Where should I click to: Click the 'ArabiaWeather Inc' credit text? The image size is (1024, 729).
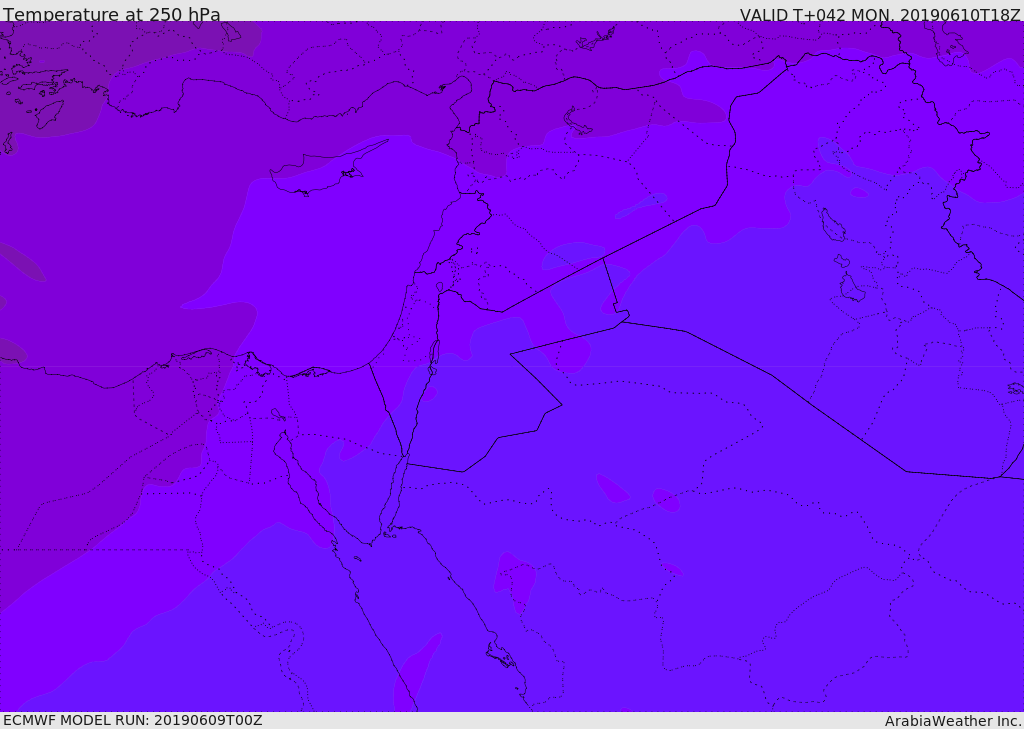(x=953, y=721)
